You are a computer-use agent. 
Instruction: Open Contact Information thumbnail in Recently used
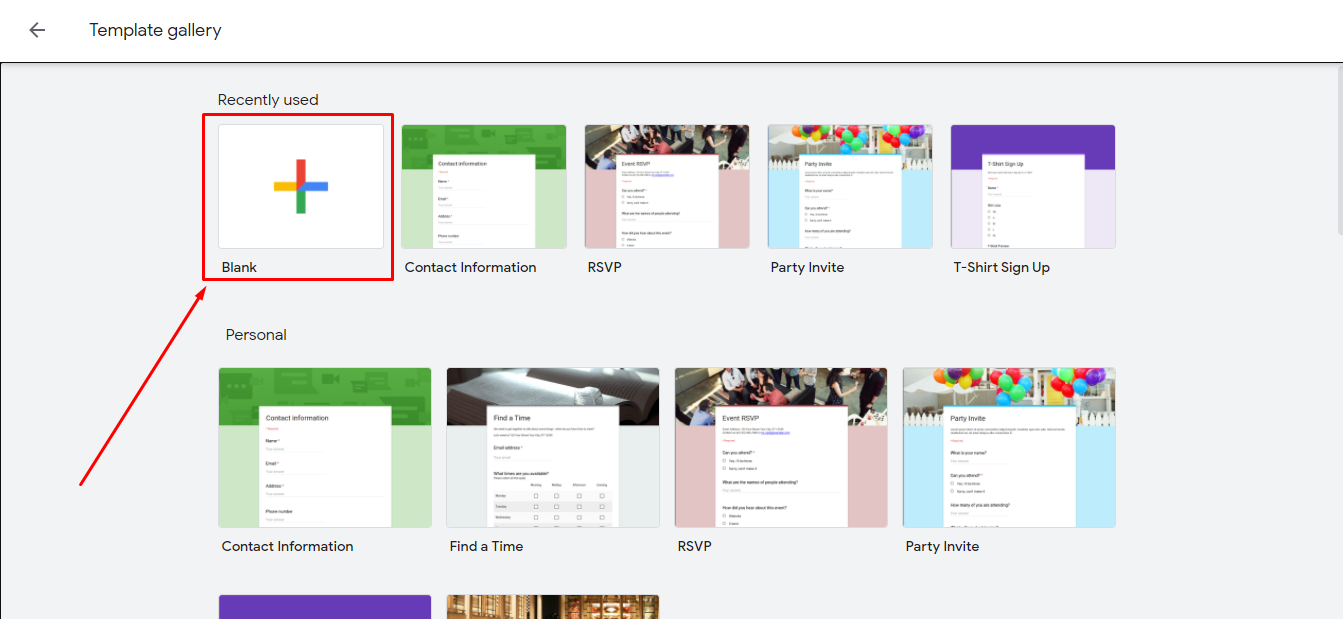point(484,186)
